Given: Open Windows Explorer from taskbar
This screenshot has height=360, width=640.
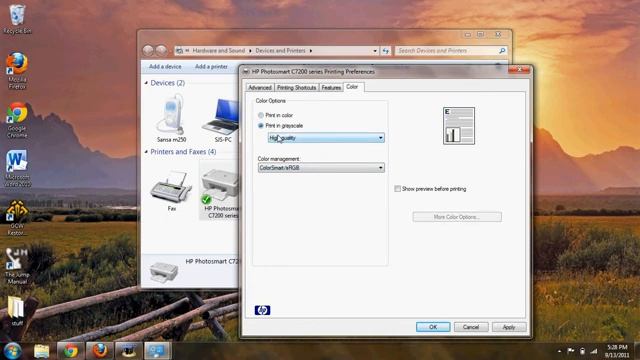Looking at the screenshot, I should [42, 351].
